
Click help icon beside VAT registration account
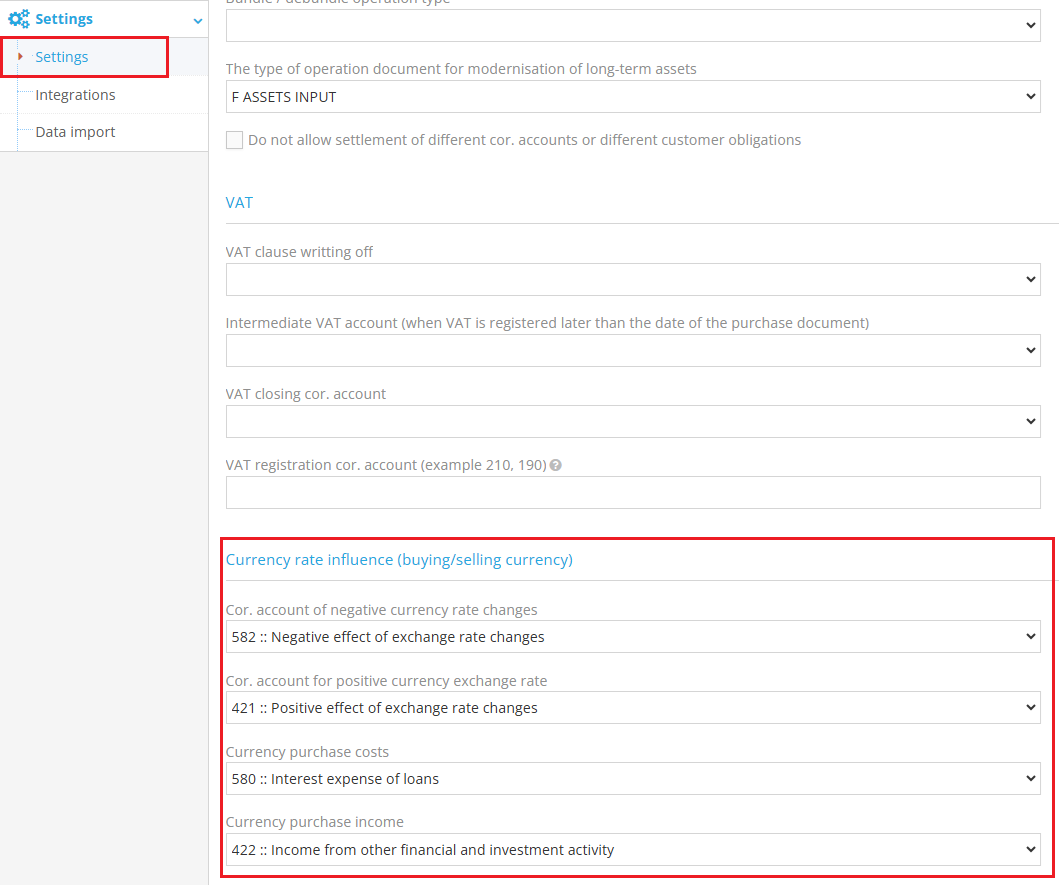[556, 465]
